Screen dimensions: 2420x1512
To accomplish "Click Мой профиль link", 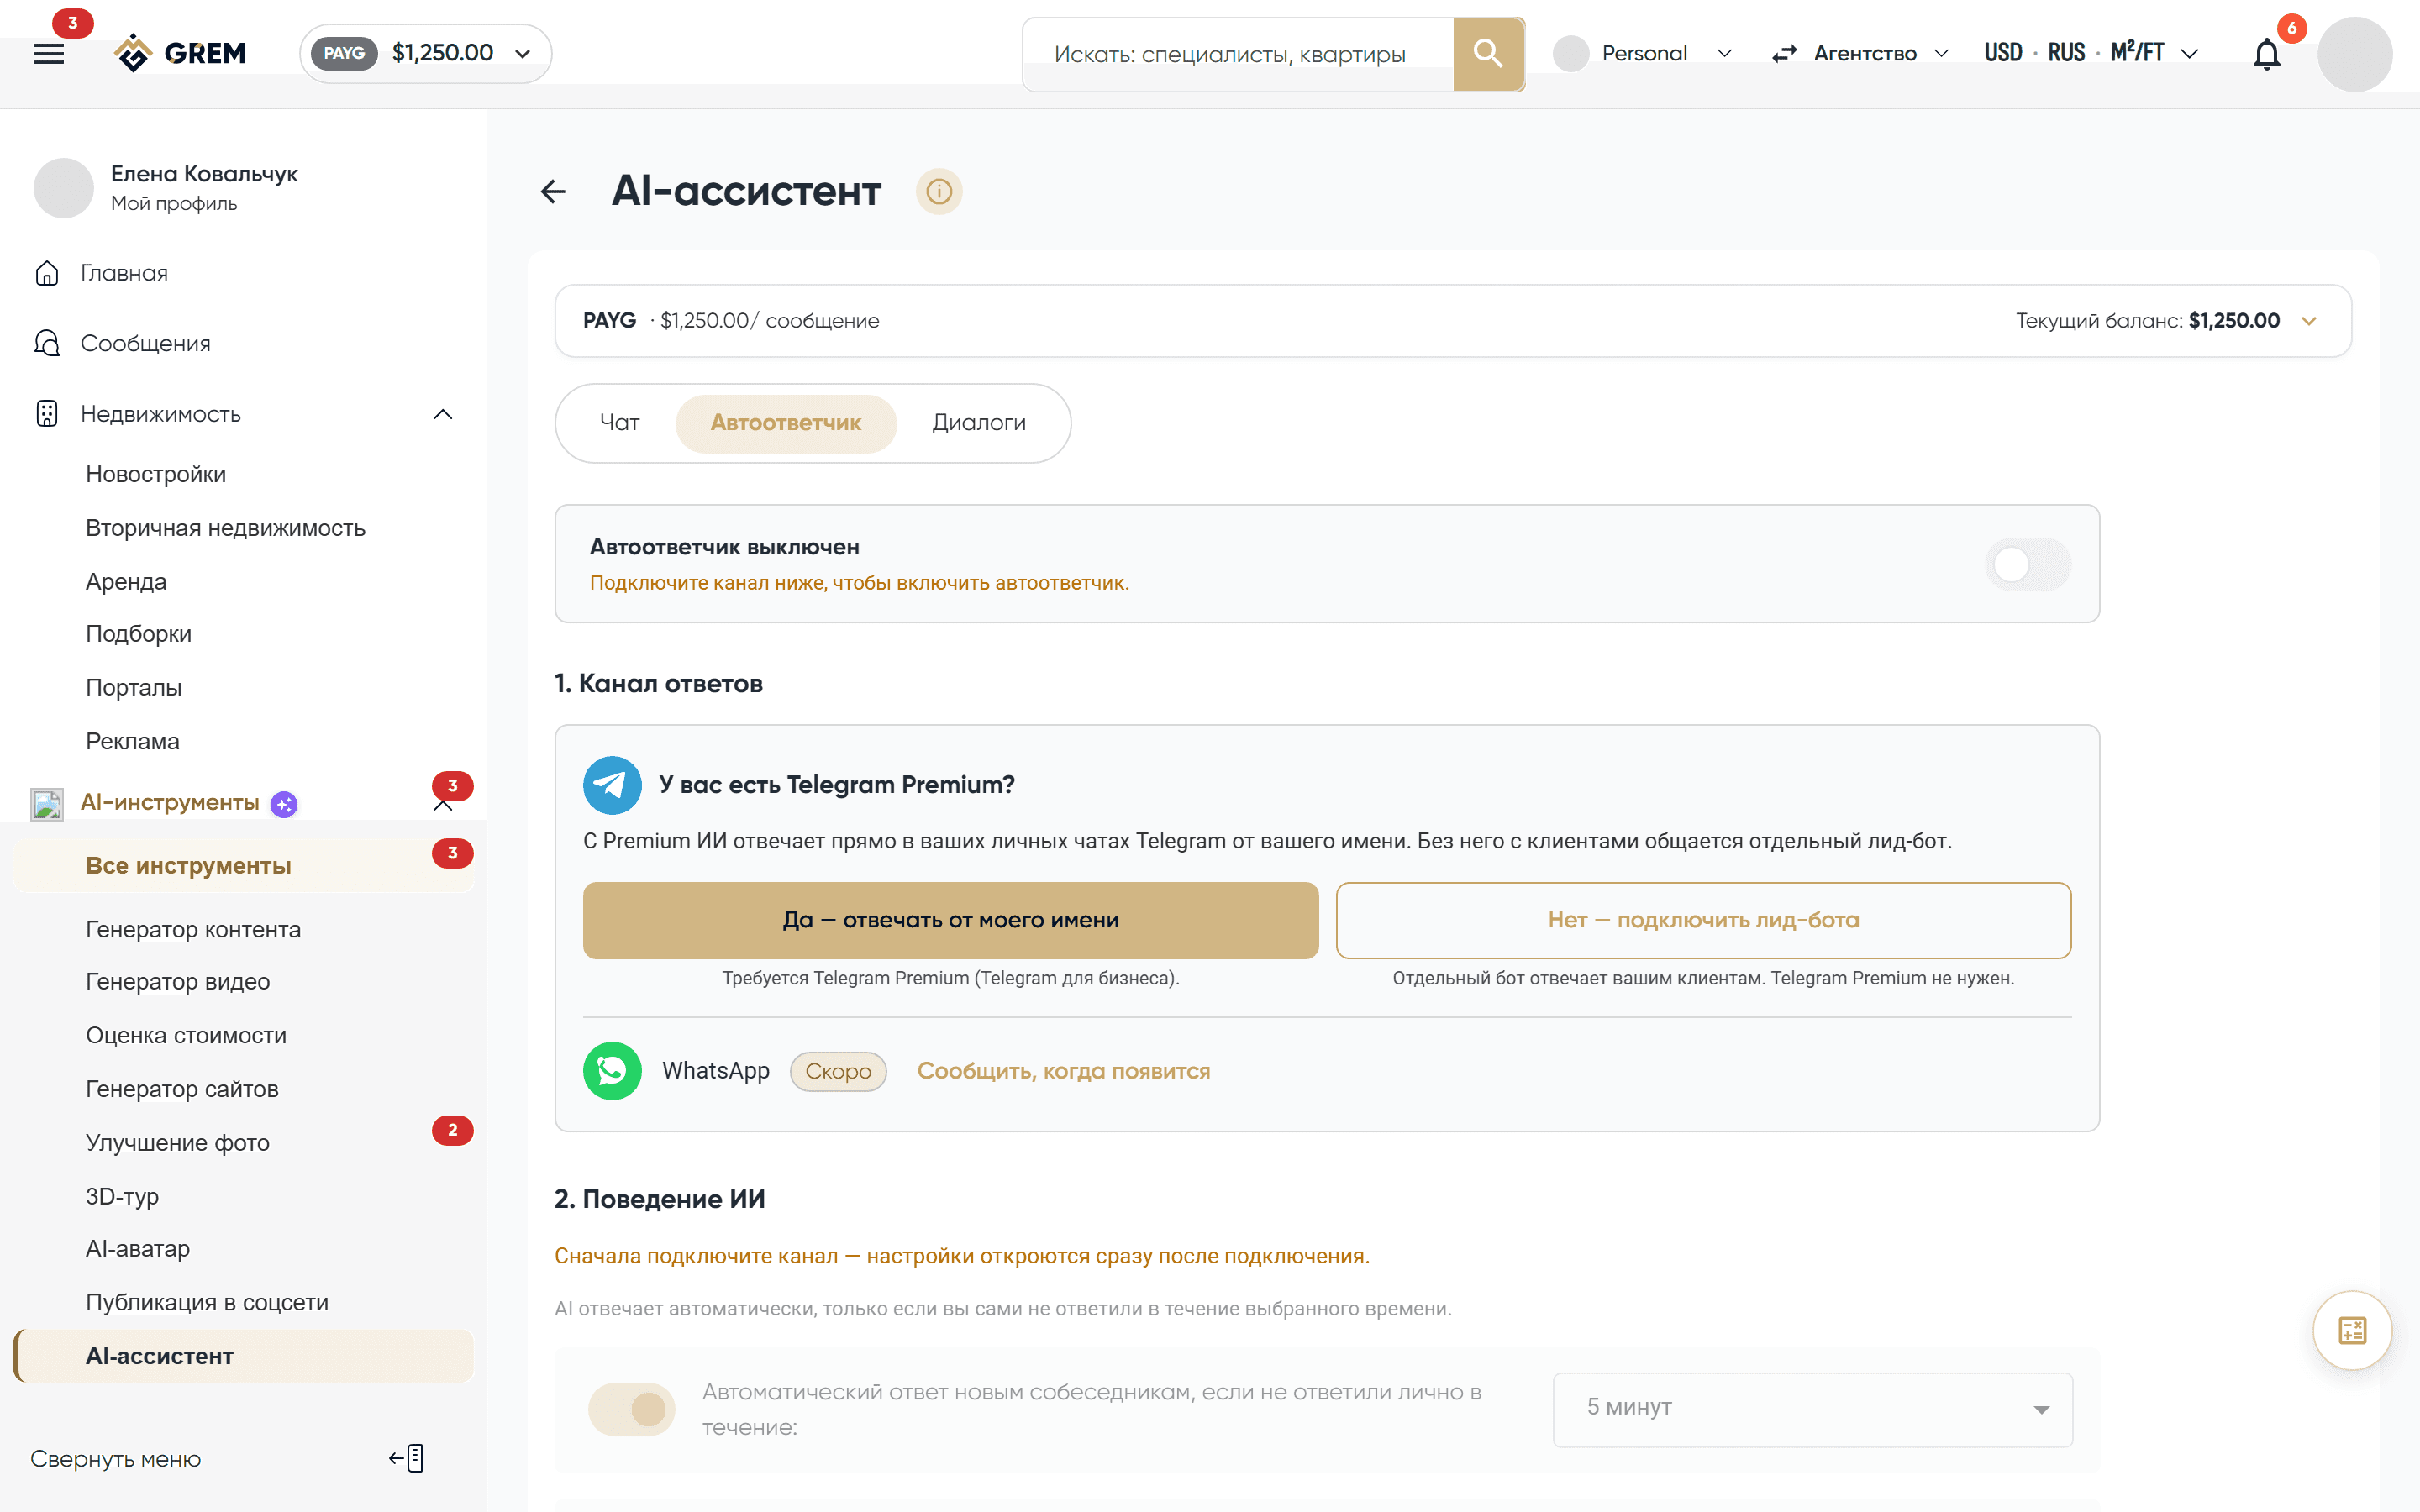I will coord(174,203).
